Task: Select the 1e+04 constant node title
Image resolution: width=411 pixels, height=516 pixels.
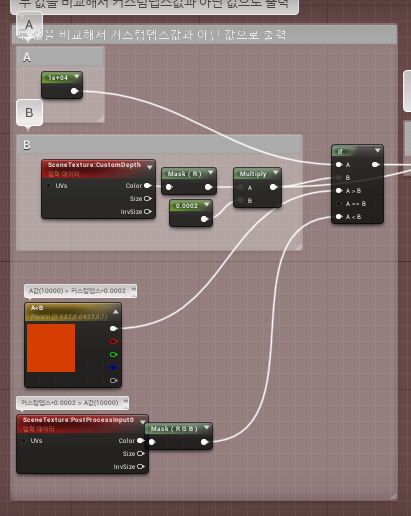Action: pyautogui.click(x=58, y=78)
